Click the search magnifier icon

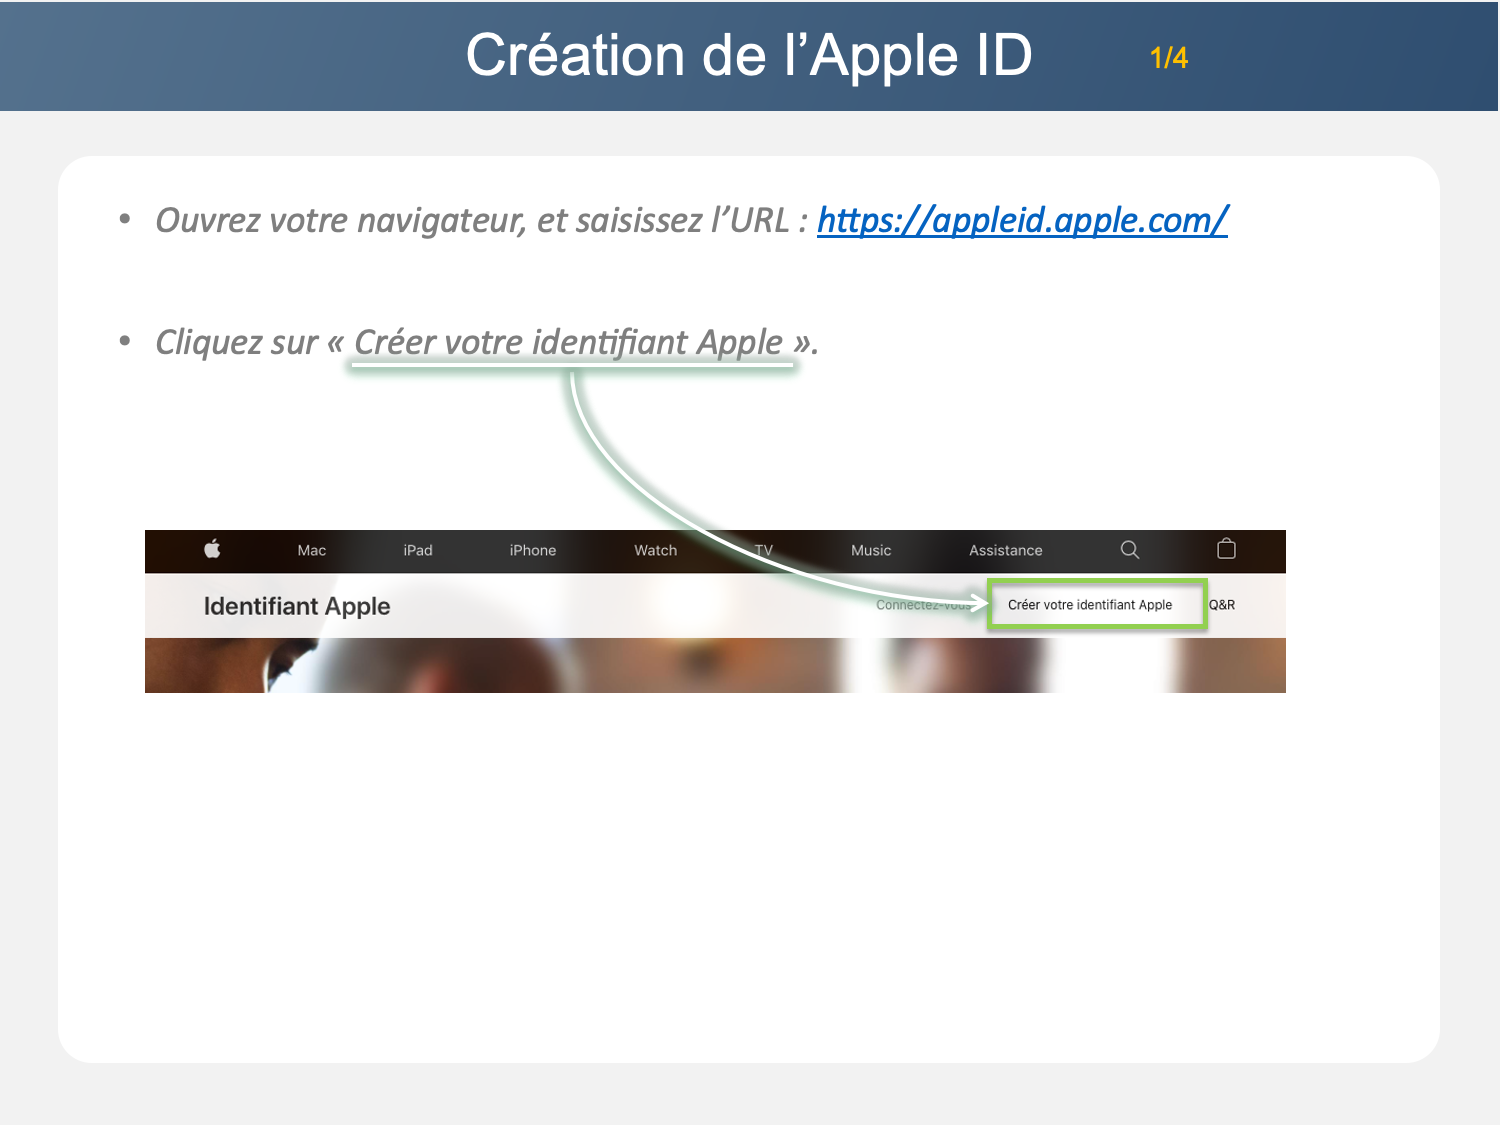coord(1130,549)
